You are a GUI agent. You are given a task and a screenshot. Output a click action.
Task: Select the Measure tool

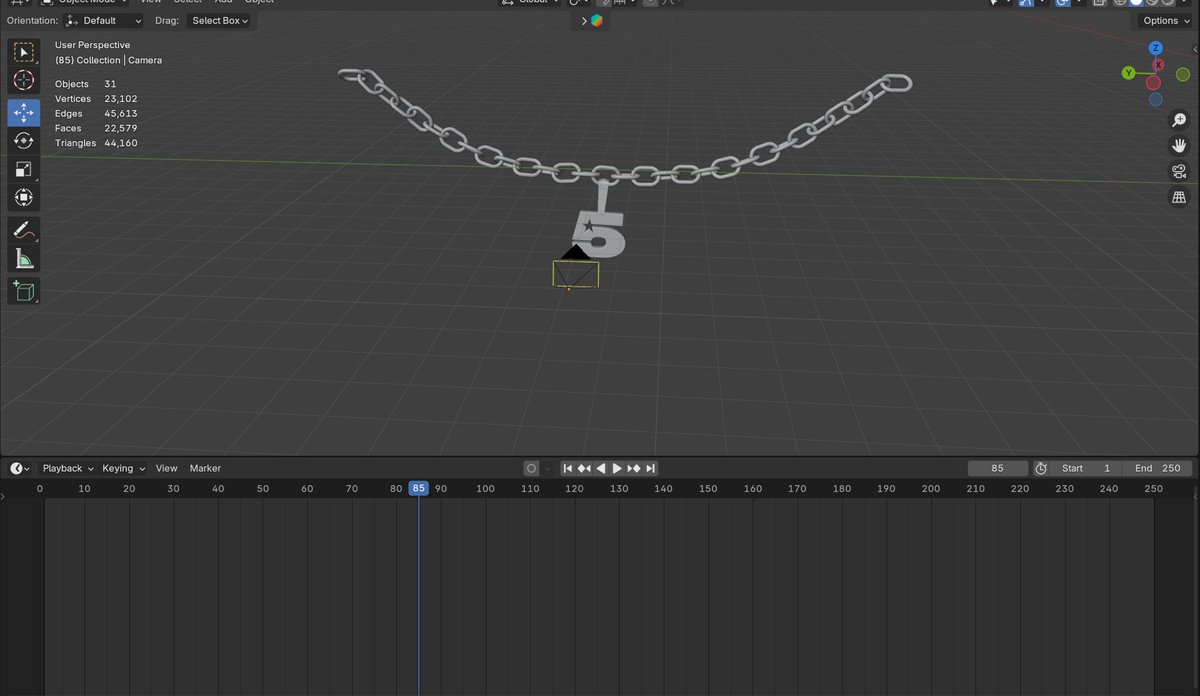(24, 260)
